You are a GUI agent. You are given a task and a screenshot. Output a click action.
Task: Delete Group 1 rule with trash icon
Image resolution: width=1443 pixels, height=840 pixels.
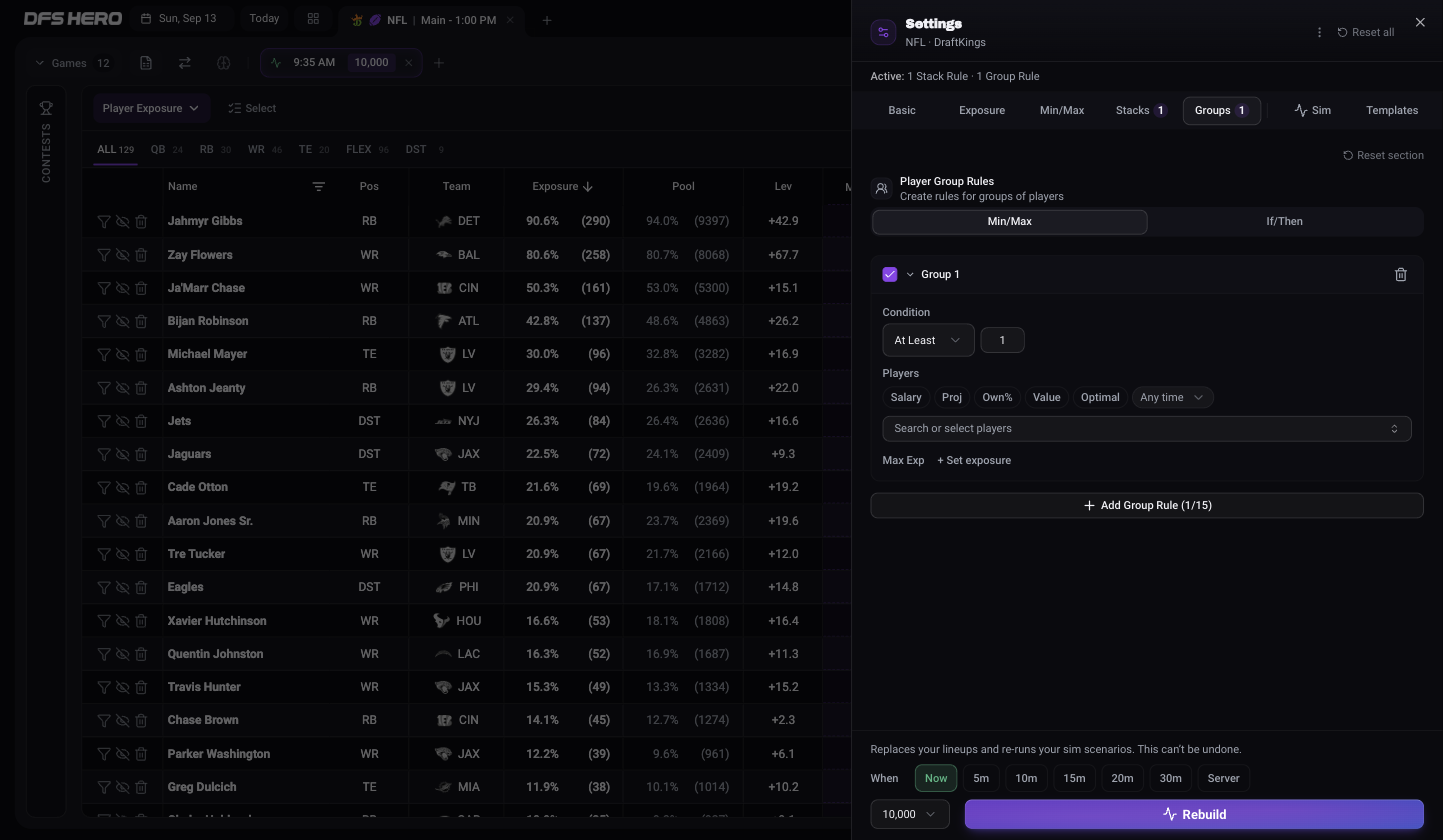coord(1400,274)
